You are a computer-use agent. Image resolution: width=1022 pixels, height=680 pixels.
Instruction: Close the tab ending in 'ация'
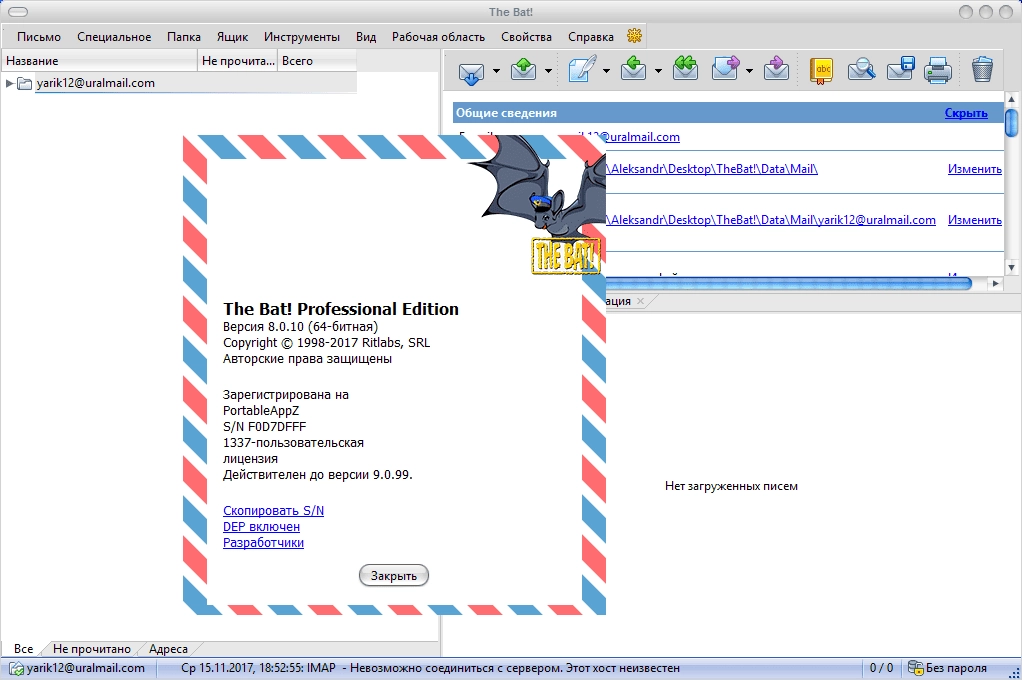point(640,301)
